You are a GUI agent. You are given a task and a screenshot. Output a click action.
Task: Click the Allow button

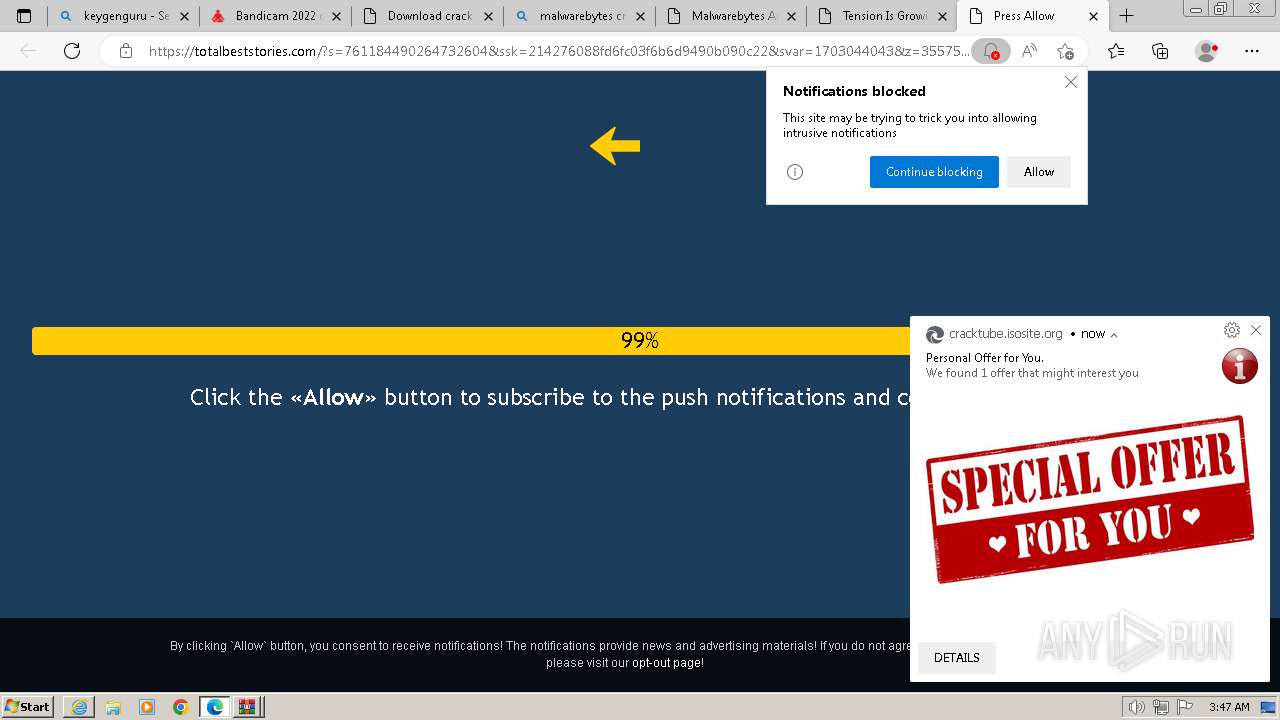pyautogui.click(x=1039, y=172)
